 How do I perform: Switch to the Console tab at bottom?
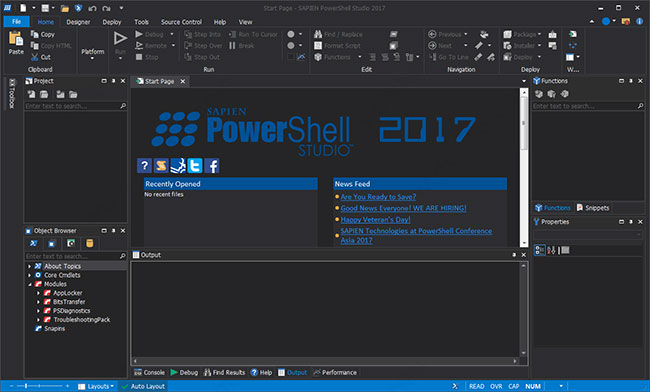[x=149, y=373]
